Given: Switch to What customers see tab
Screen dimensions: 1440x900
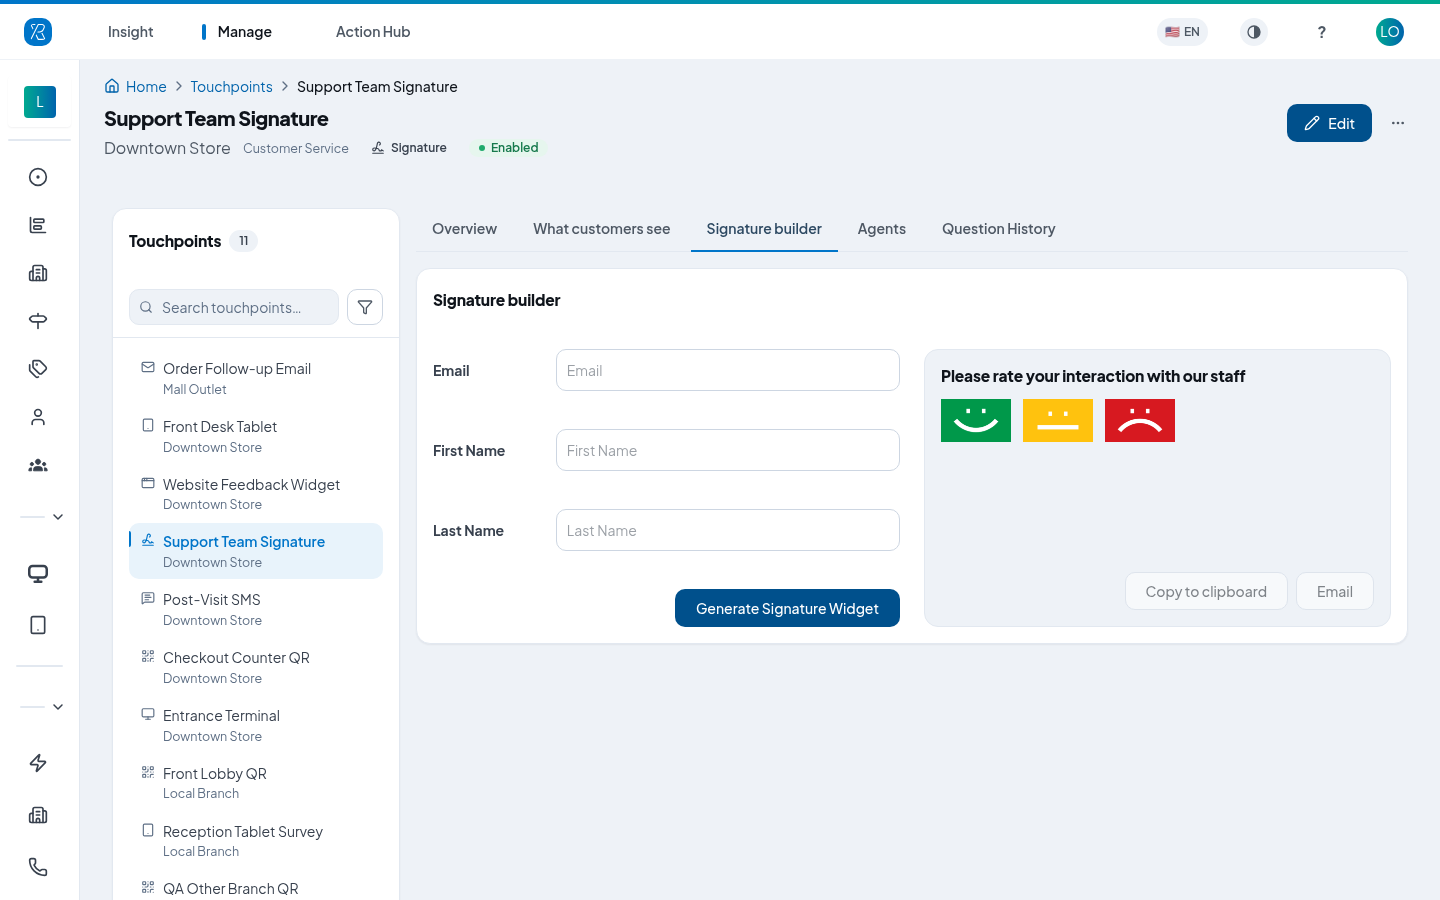Looking at the screenshot, I should [602, 229].
